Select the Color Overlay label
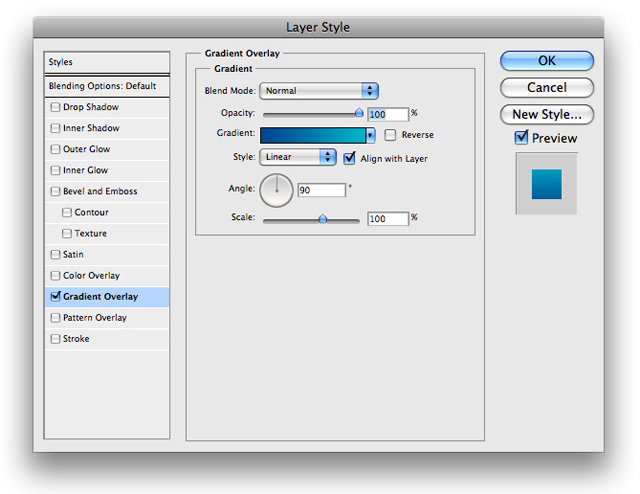The width and height of the screenshot is (640, 494). pyautogui.click(x=91, y=276)
